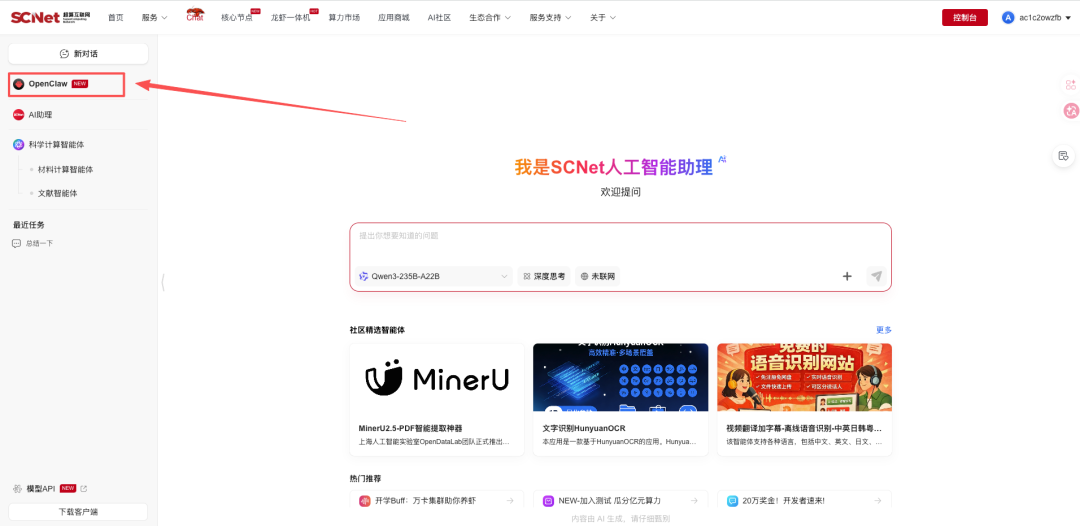Click the feedback note icon at right edge
Screen dimensions: 1080x526
click(x=1063, y=156)
